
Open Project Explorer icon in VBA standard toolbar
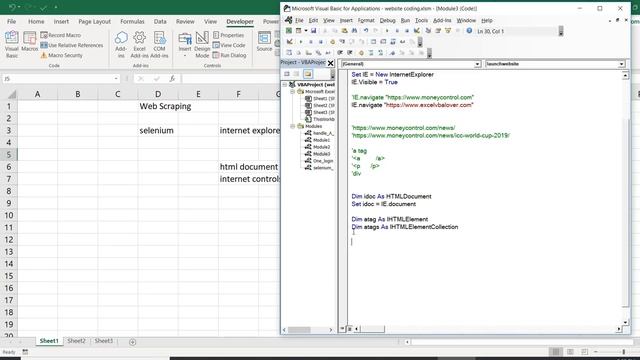point(428,31)
